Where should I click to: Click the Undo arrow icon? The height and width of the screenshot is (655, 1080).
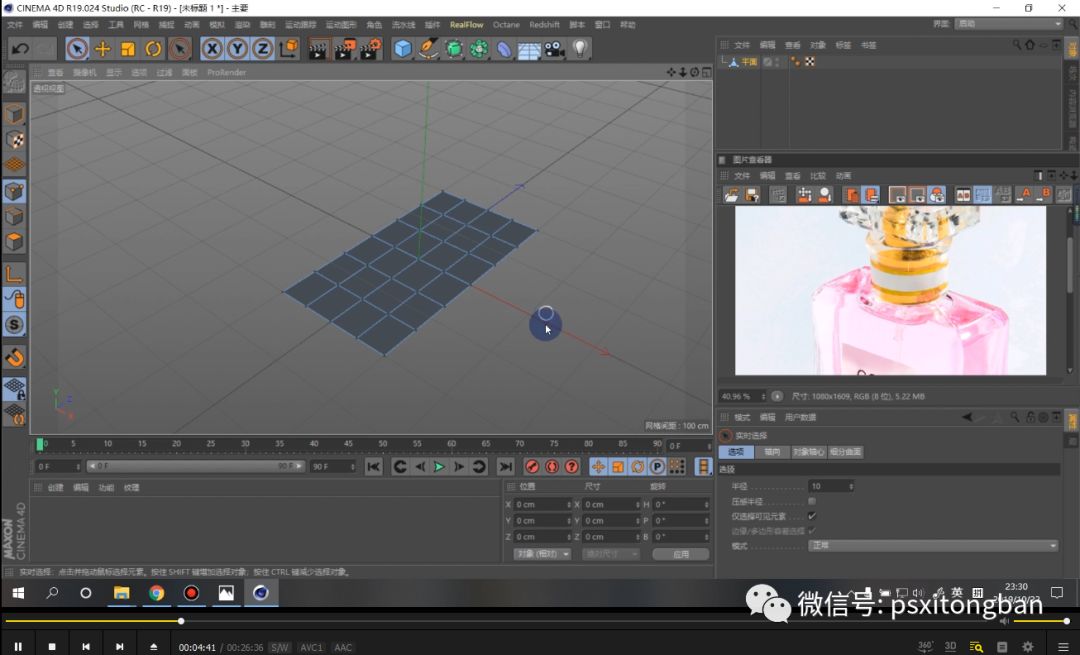click(19, 48)
